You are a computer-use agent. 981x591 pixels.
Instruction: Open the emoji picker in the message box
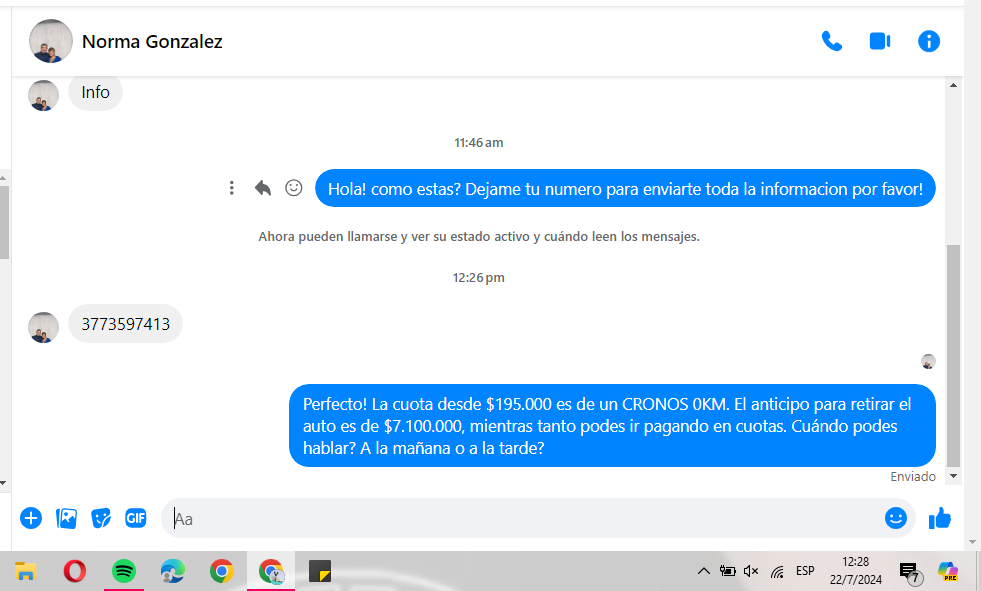click(895, 518)
